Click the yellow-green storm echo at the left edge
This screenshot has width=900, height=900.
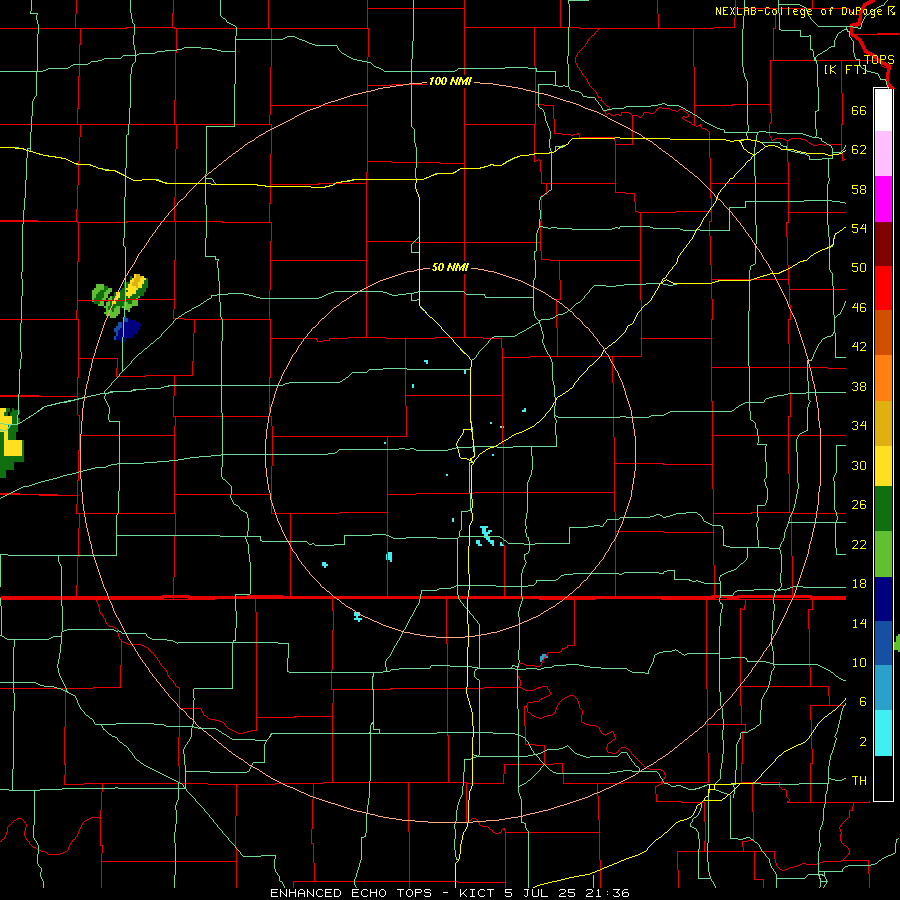coord(11,443)
